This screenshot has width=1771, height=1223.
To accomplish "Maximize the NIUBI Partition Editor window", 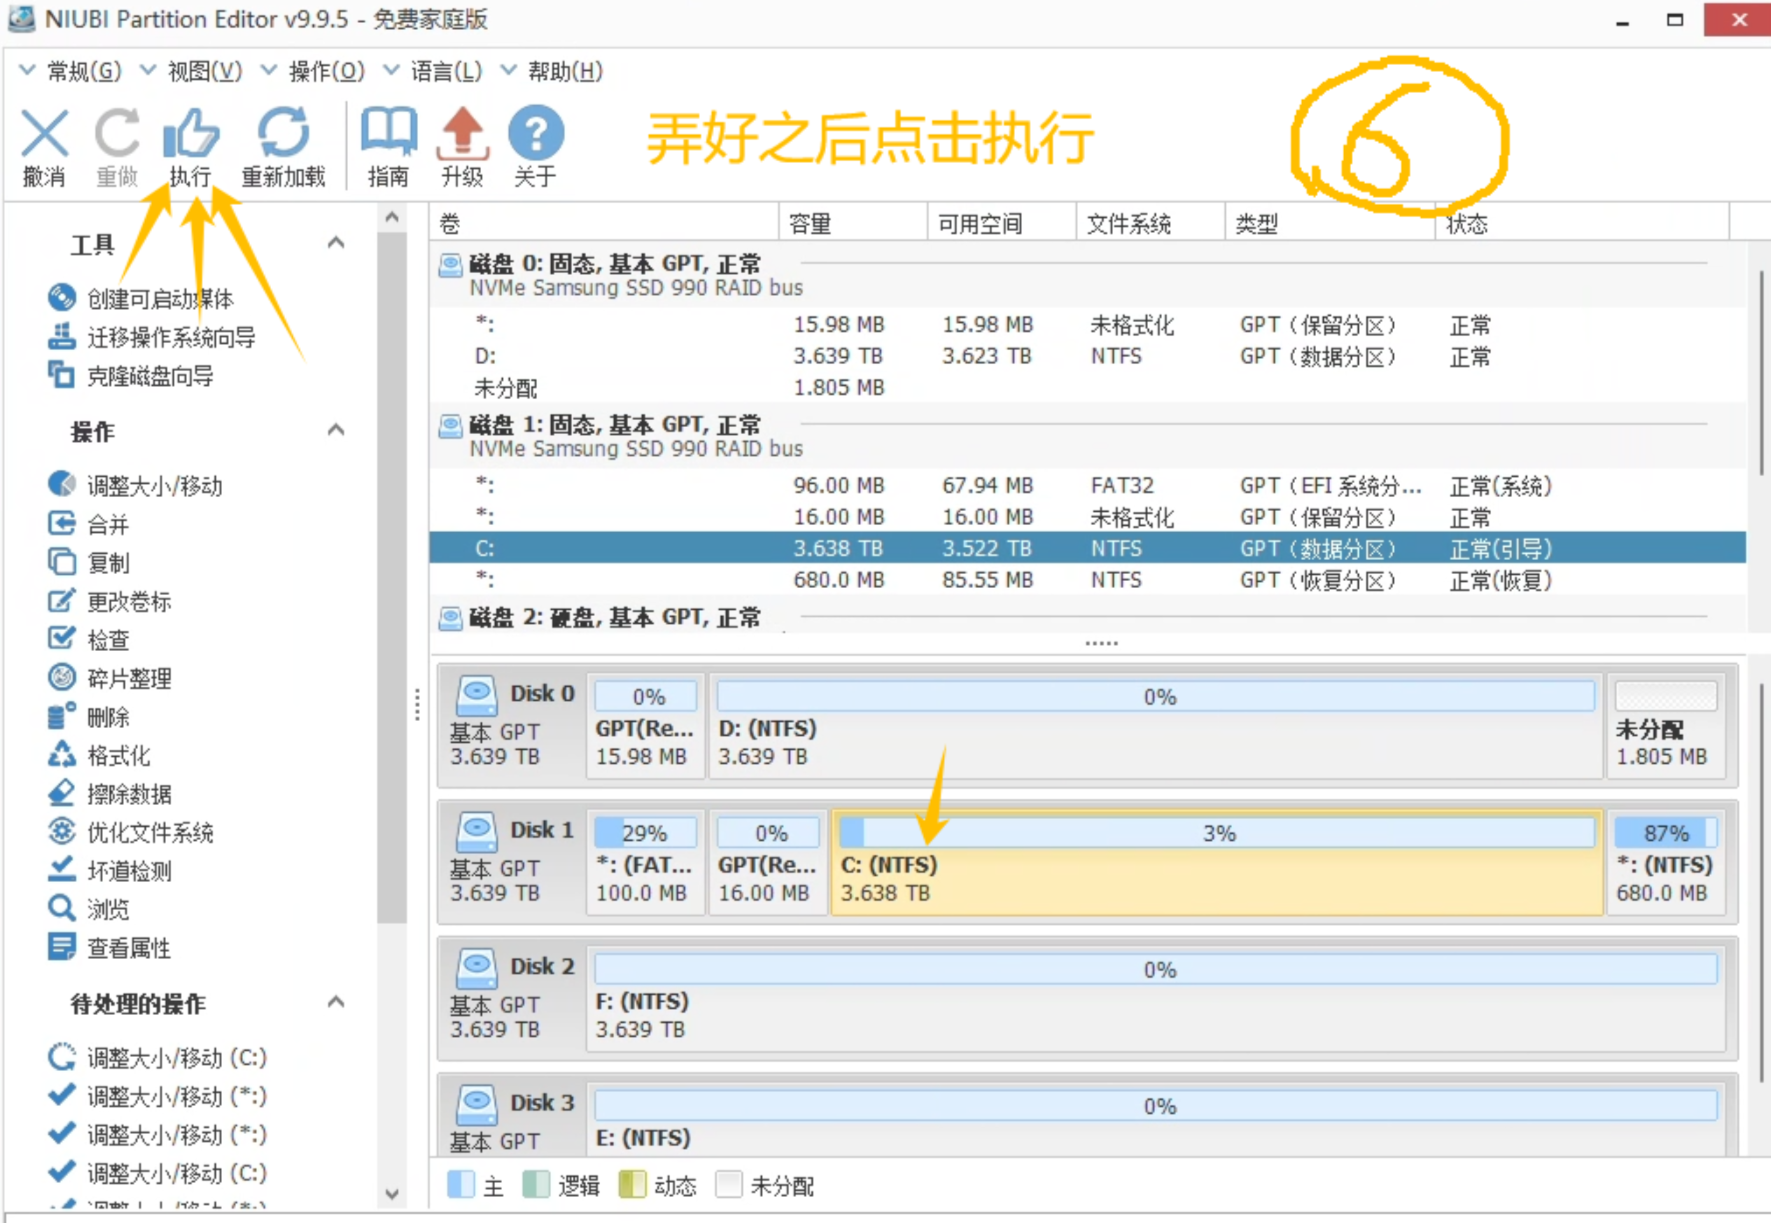I will pyautogui.click(x=1675, y=20).
